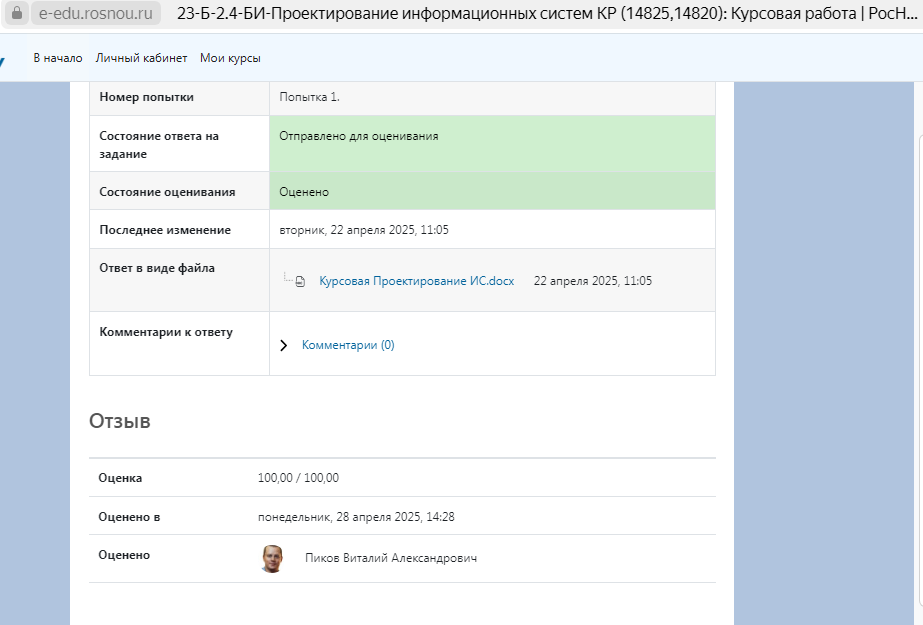Click the 100,00 / 100,00 grade value
923x625 pixels.
point(298,478)
